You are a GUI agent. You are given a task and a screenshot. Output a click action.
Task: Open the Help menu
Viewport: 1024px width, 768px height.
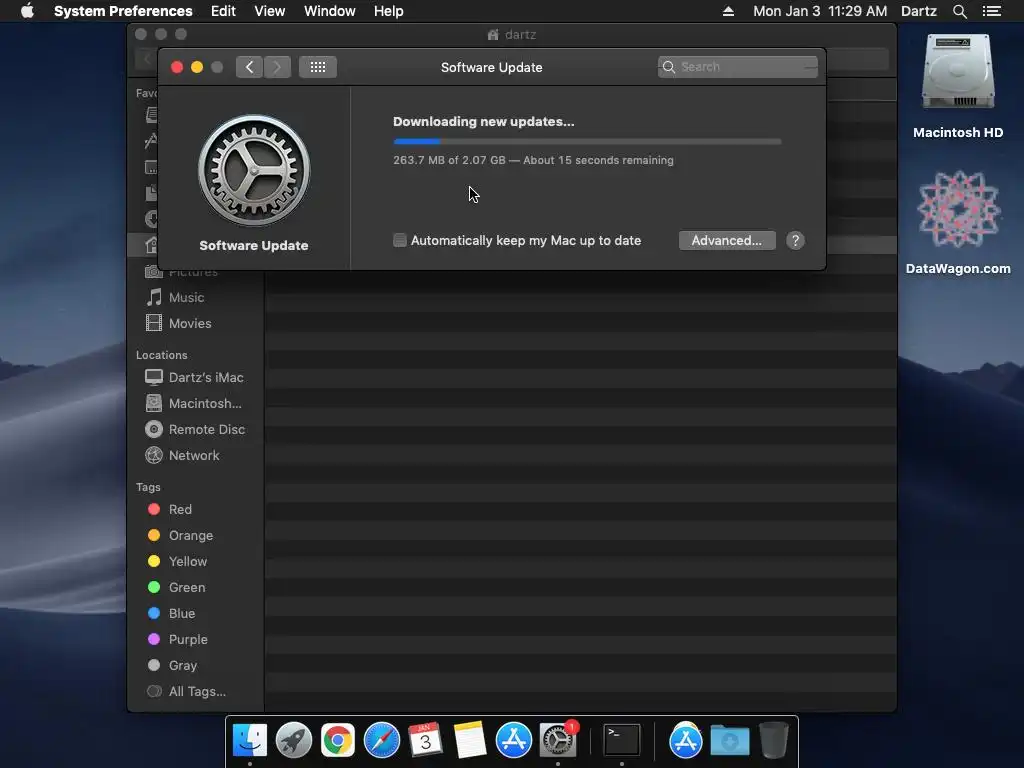(x=389, y=11)
